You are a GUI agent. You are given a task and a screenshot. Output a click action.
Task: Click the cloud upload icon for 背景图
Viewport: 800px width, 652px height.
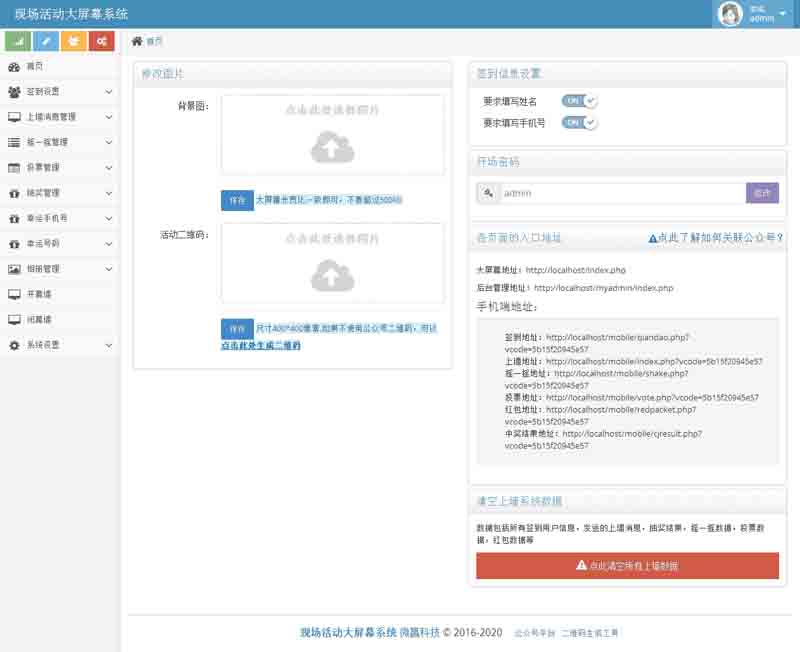(332, 148)
